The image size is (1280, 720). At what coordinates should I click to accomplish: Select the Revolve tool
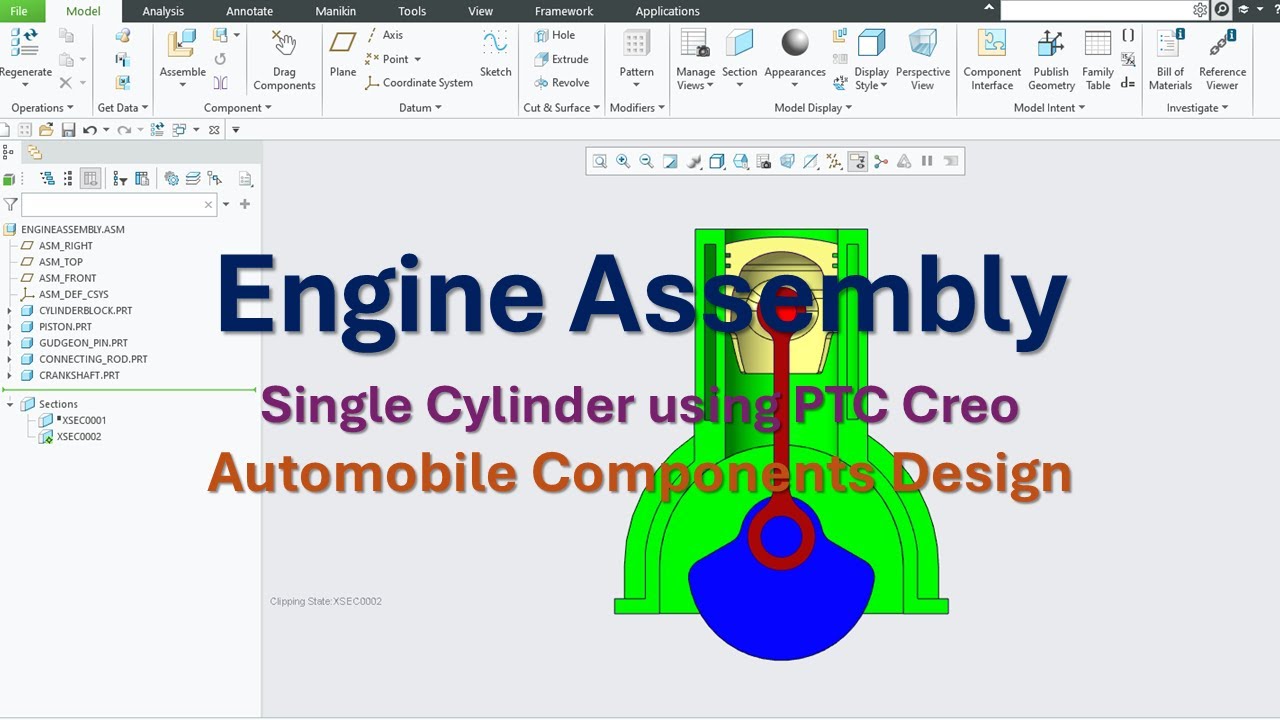pos(561,83)
